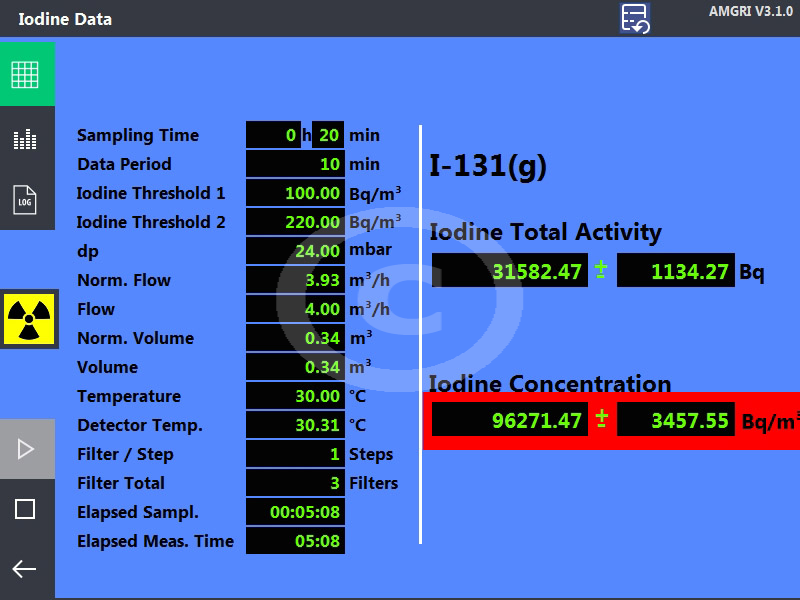The height and width of the screenshot is (600, 800).
Task: Click the Norm. Flow label
Action: tap(124, 280)
